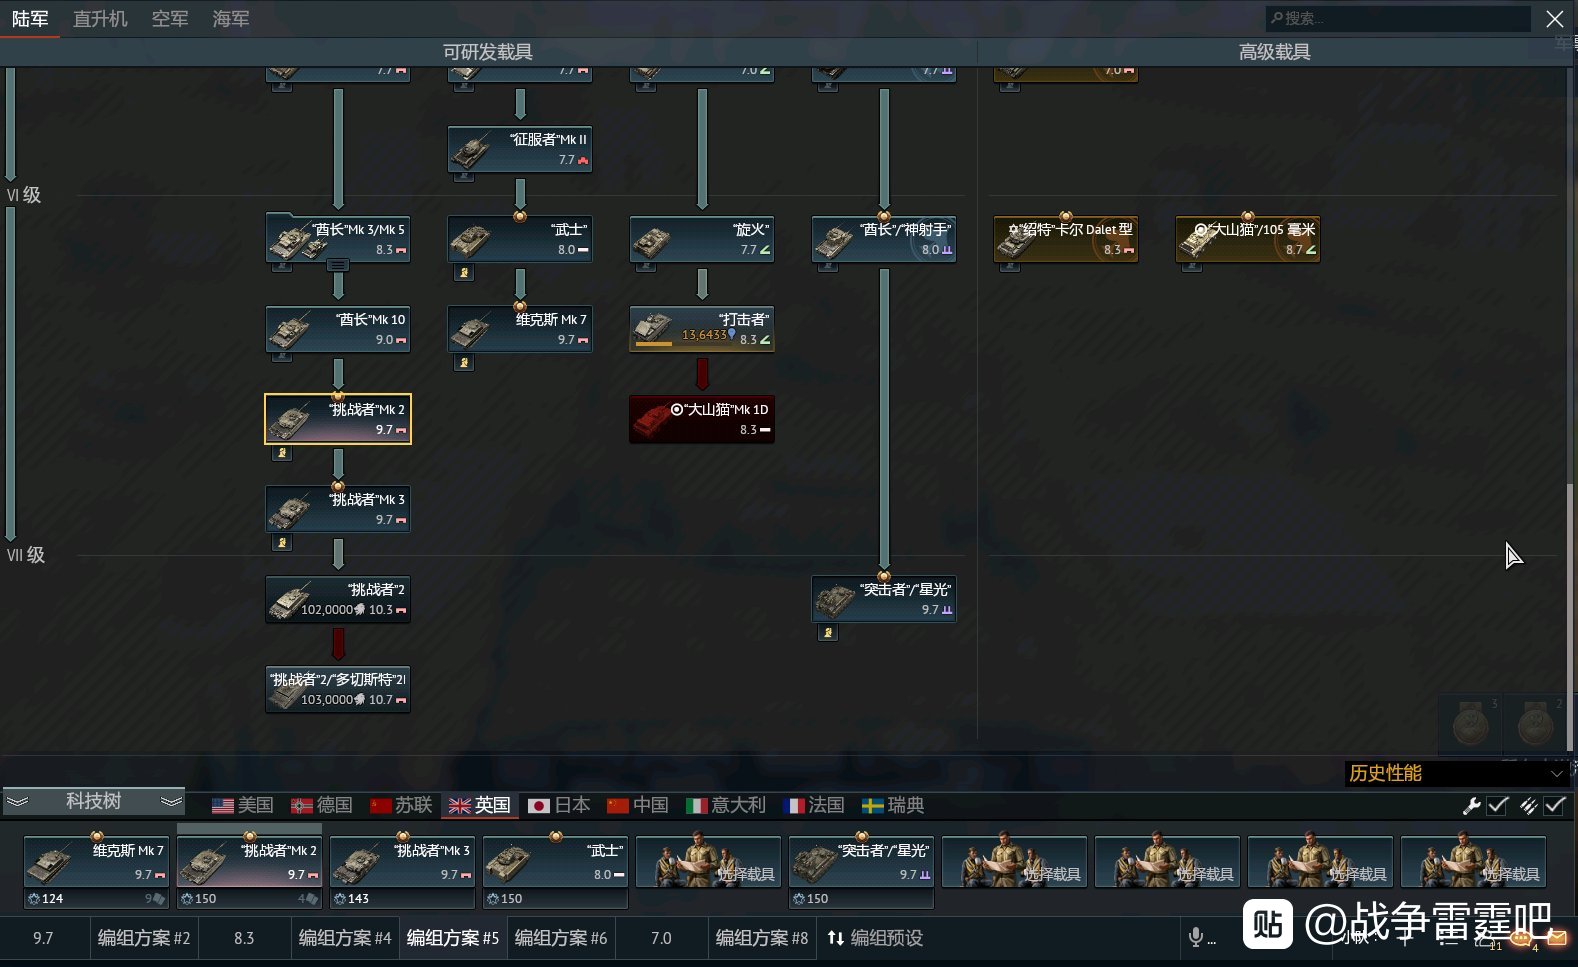This screenshot has height=967, width=1578.
Task: Open the 空军 tab
Action: point(170,19)
